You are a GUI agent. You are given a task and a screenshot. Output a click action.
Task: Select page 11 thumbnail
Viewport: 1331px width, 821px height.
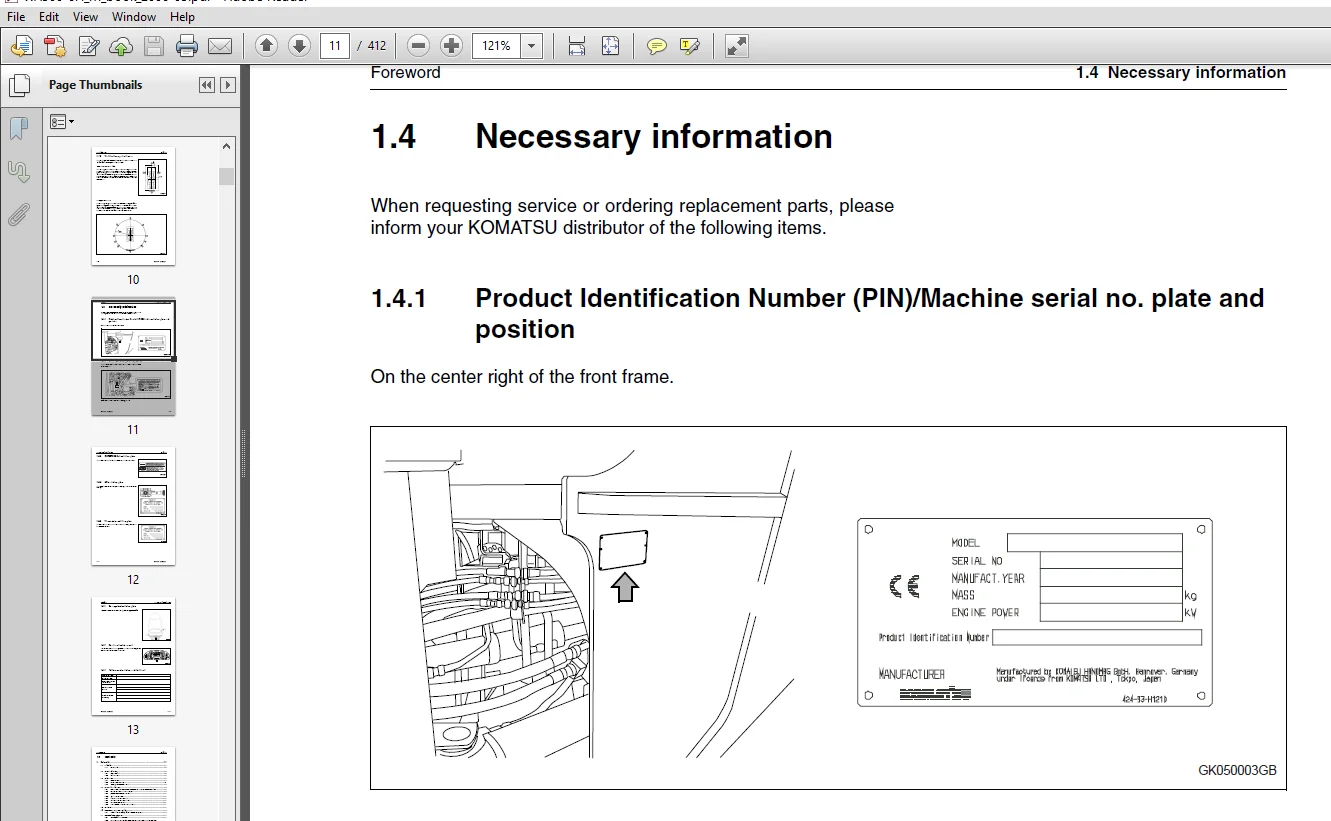133,356
